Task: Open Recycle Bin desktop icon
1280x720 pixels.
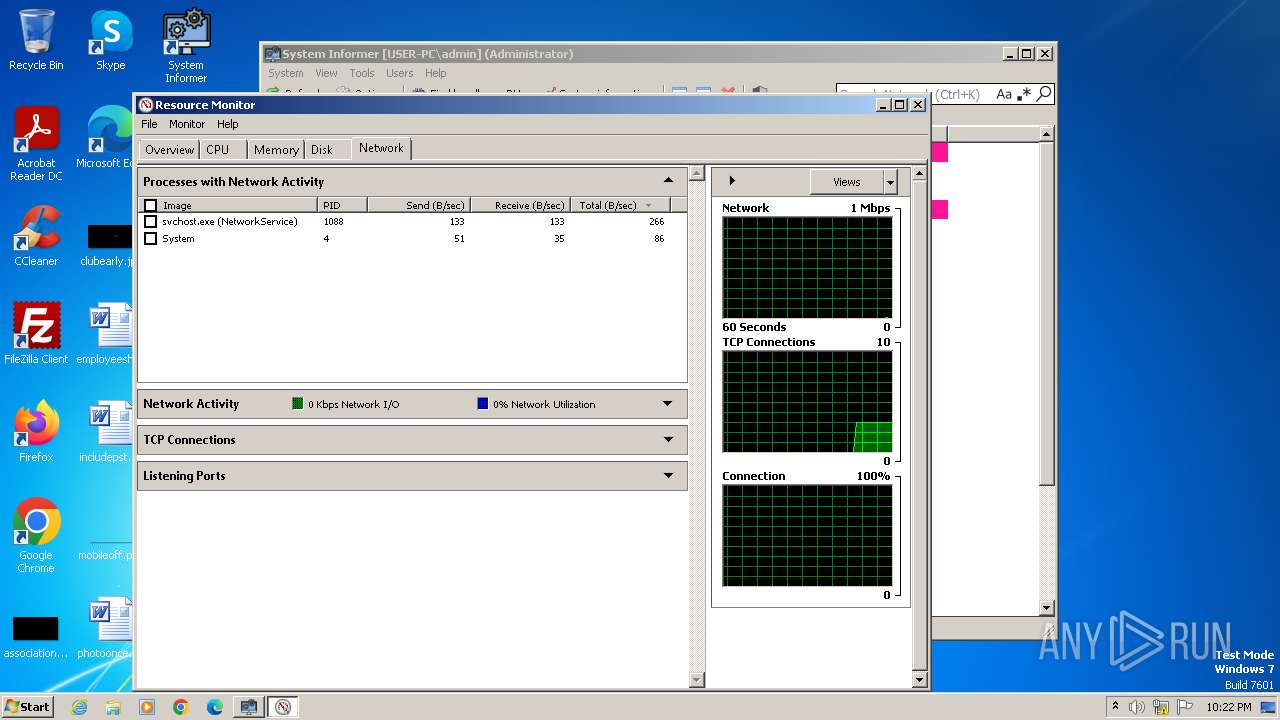Action: pos(36,40)
